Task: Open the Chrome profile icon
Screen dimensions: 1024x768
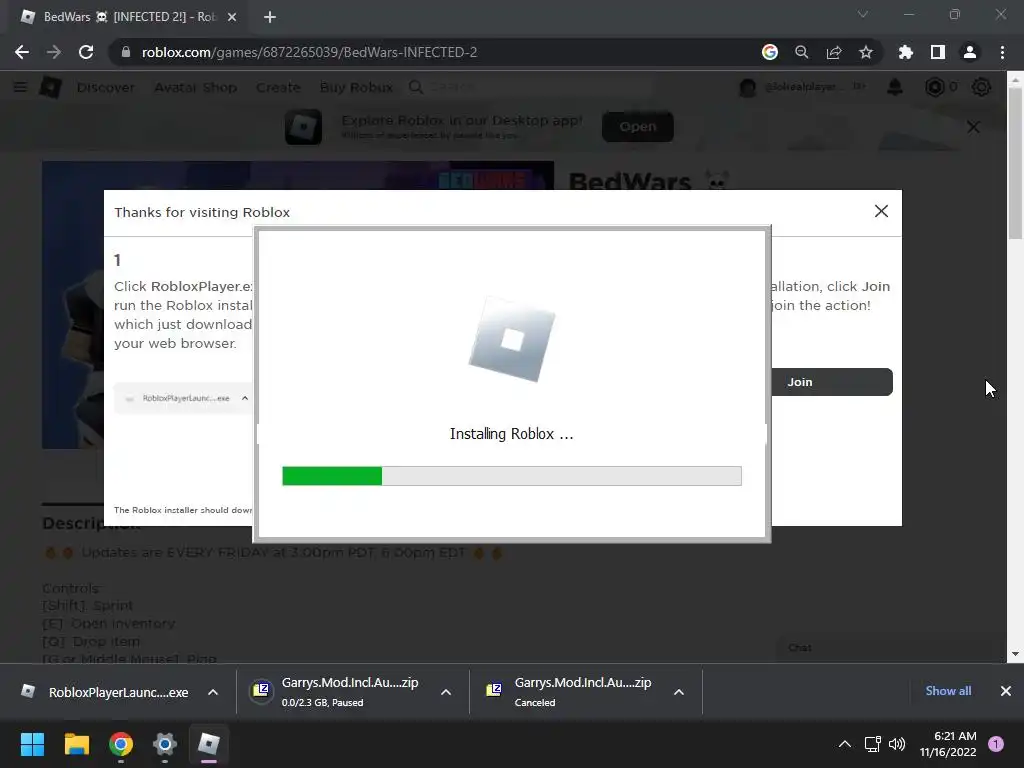Action: [969, 52]
